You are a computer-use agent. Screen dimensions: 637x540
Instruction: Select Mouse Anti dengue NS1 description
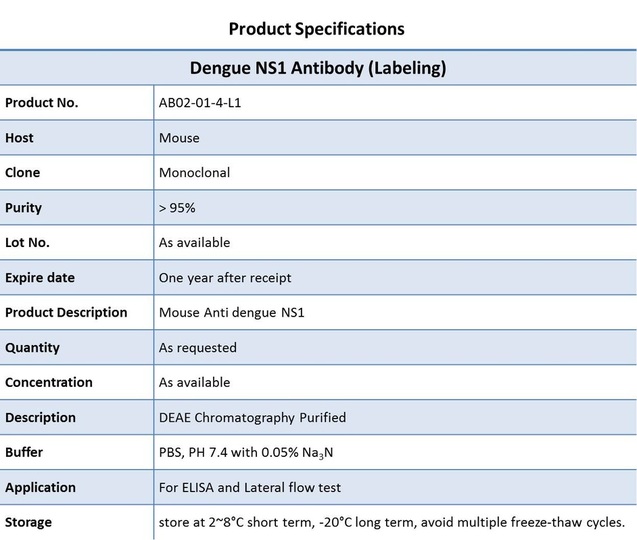[x=232, y=312]
